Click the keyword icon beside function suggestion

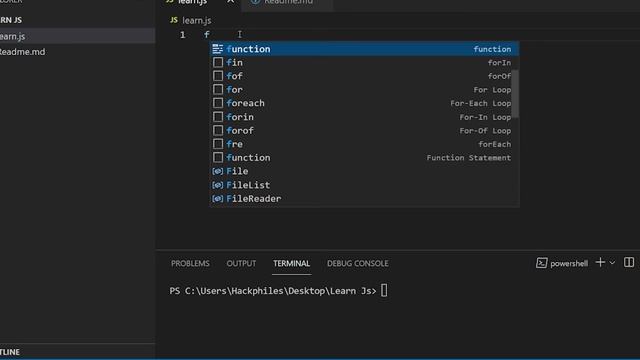(x=218, y=49)
